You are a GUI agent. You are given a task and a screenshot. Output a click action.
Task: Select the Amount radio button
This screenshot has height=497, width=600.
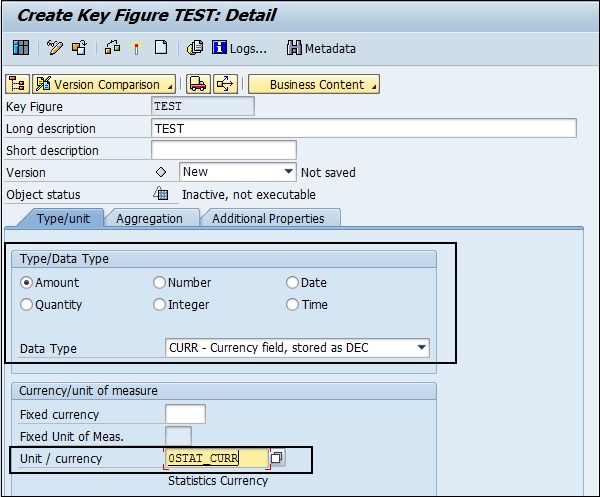click(27, 283)
